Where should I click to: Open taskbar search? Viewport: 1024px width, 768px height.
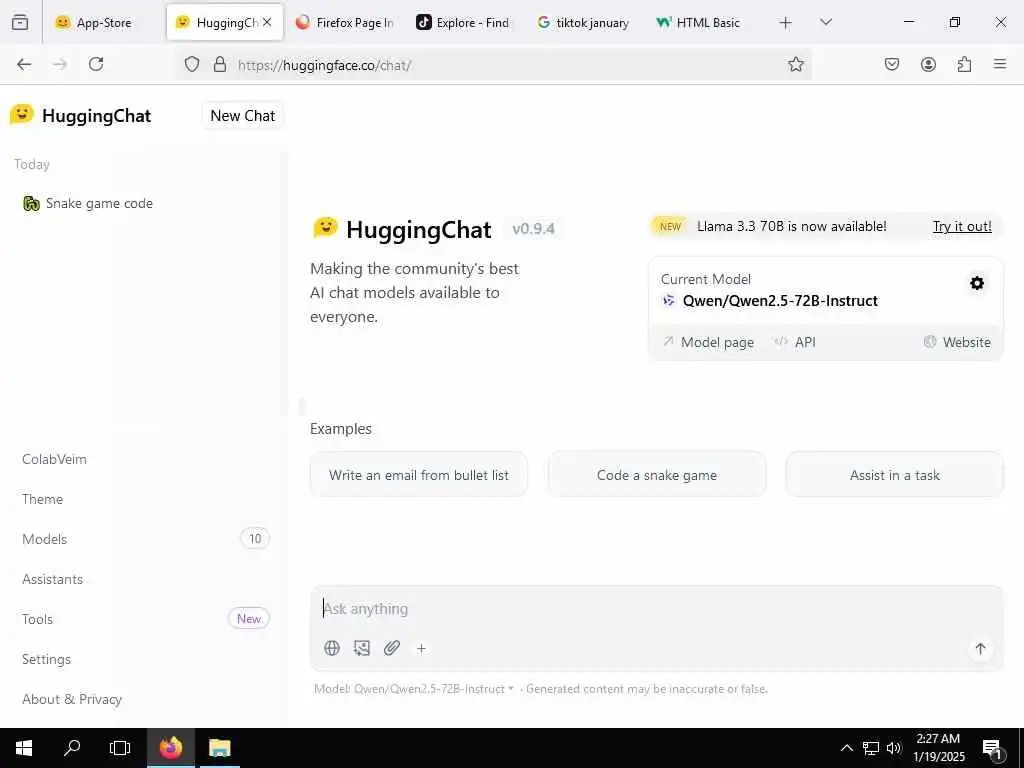pos(72,748)
